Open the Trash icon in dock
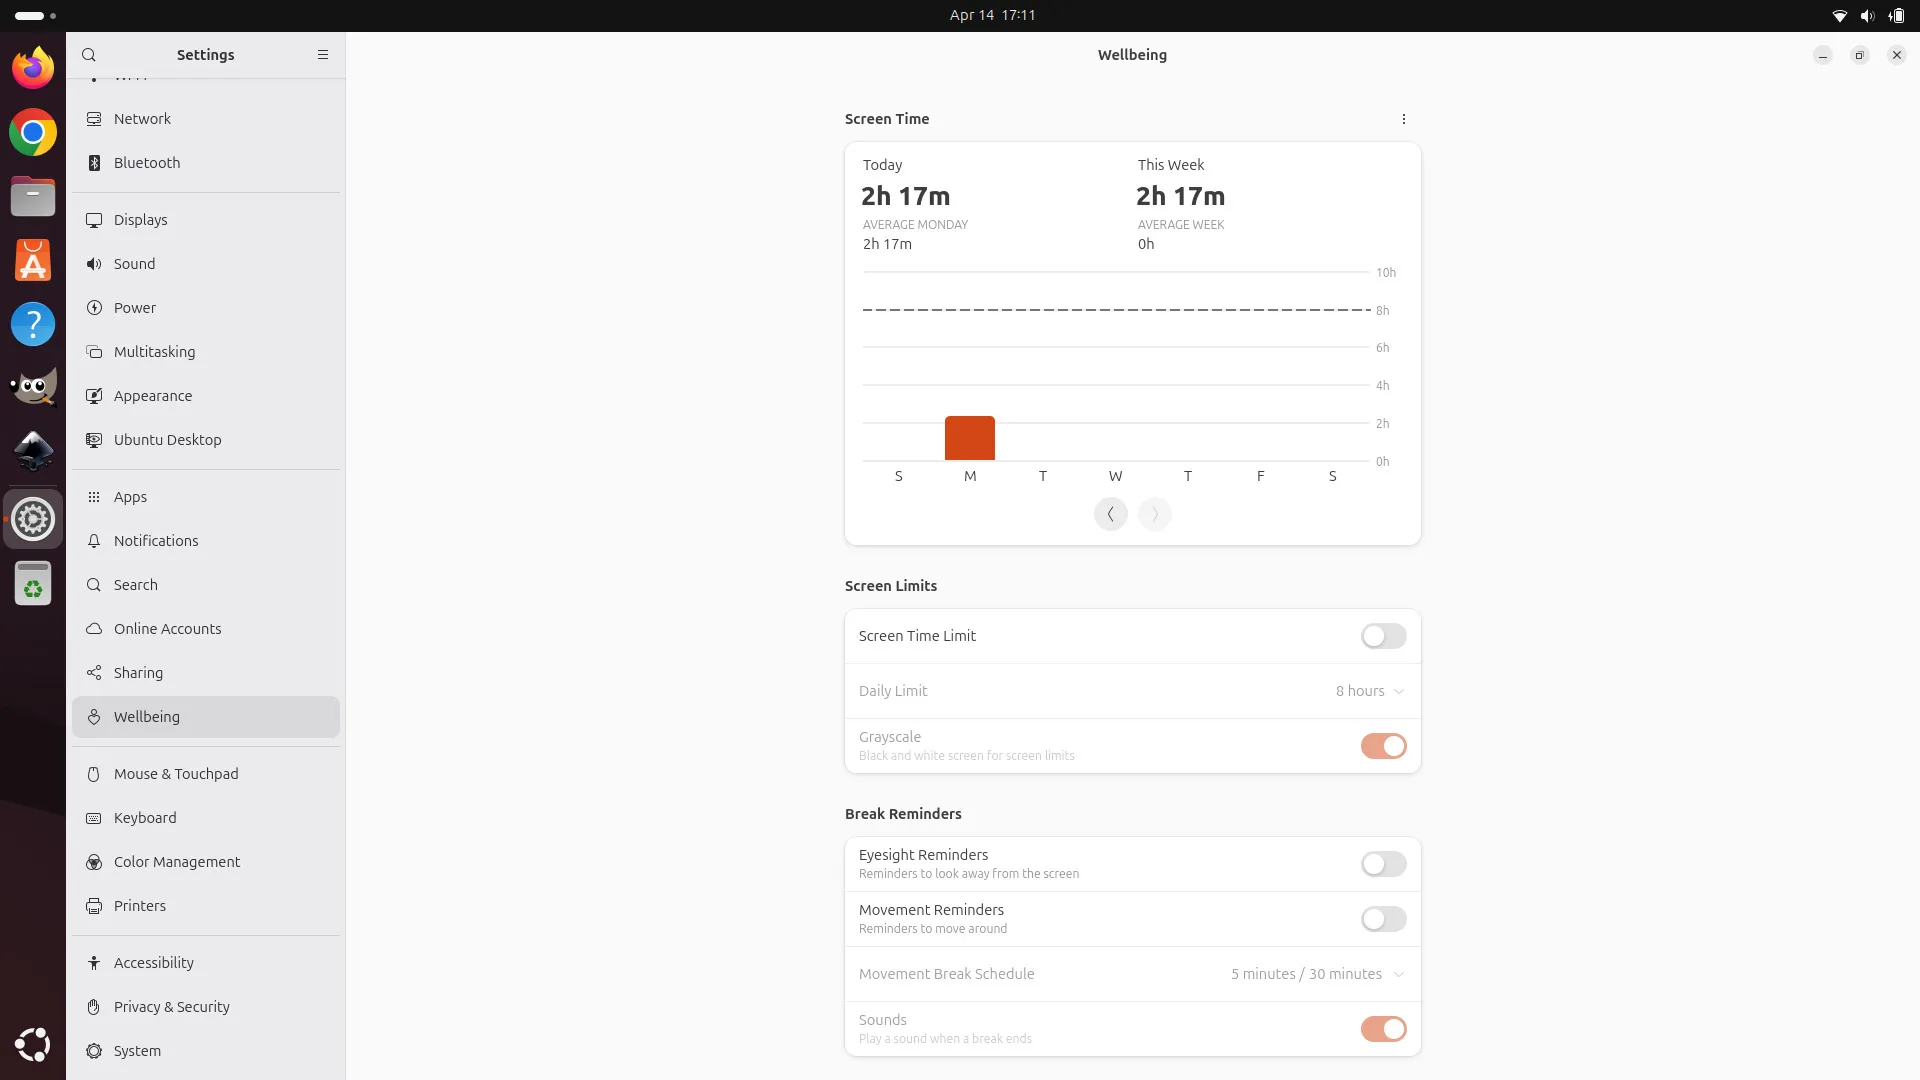 tap(33, 583)
